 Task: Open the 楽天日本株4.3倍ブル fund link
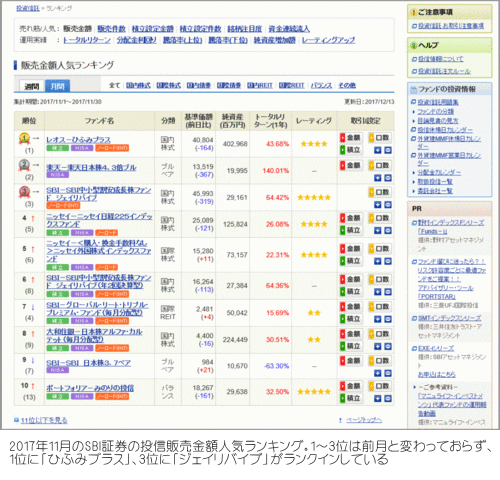[x=91, y=167]
